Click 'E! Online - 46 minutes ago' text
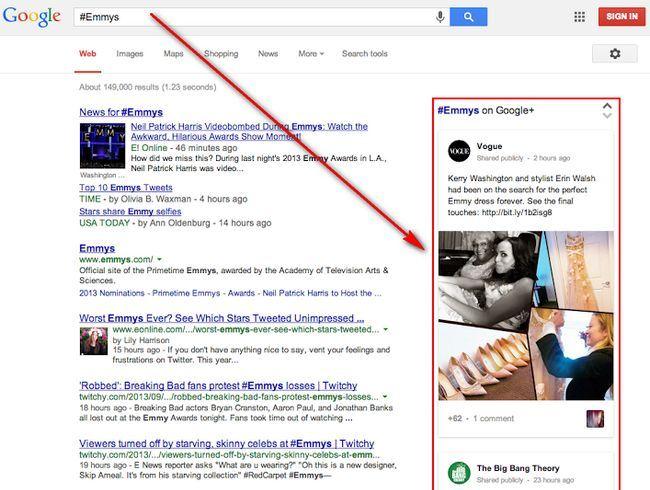 (x=184, y=148)
